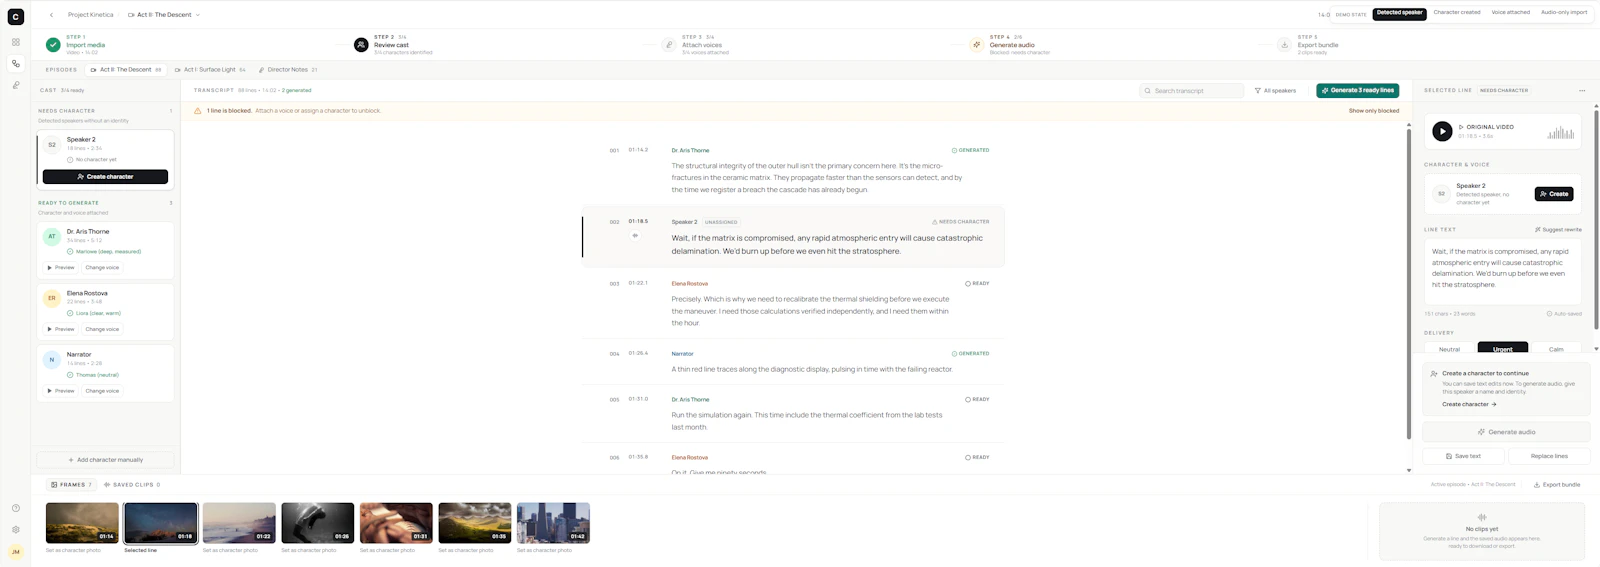Screen dimensions: 1600x567
Task: Click Add character manually
Action: 105,460
